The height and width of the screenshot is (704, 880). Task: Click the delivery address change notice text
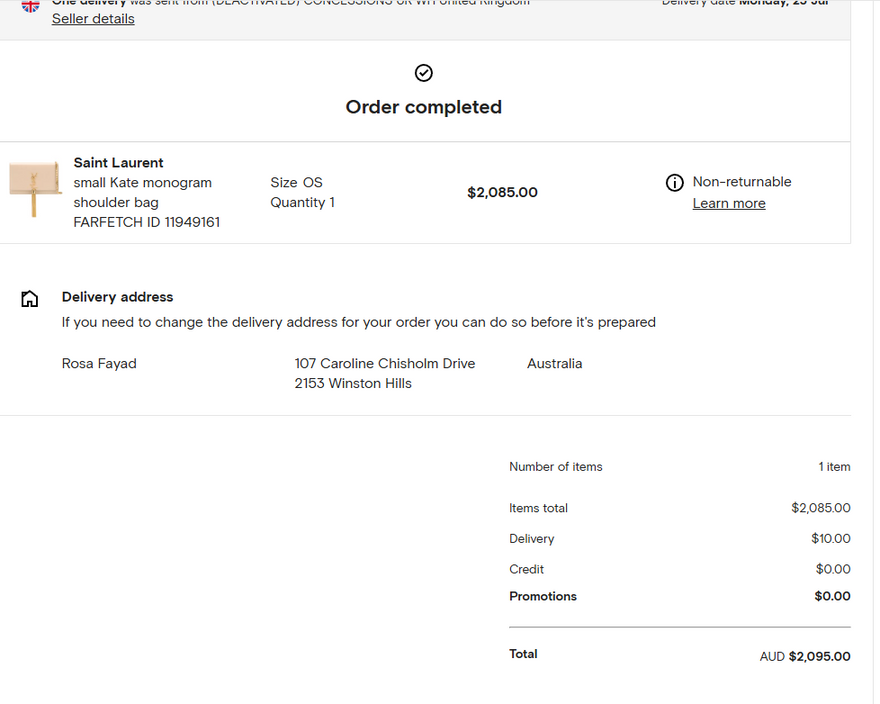359,322
